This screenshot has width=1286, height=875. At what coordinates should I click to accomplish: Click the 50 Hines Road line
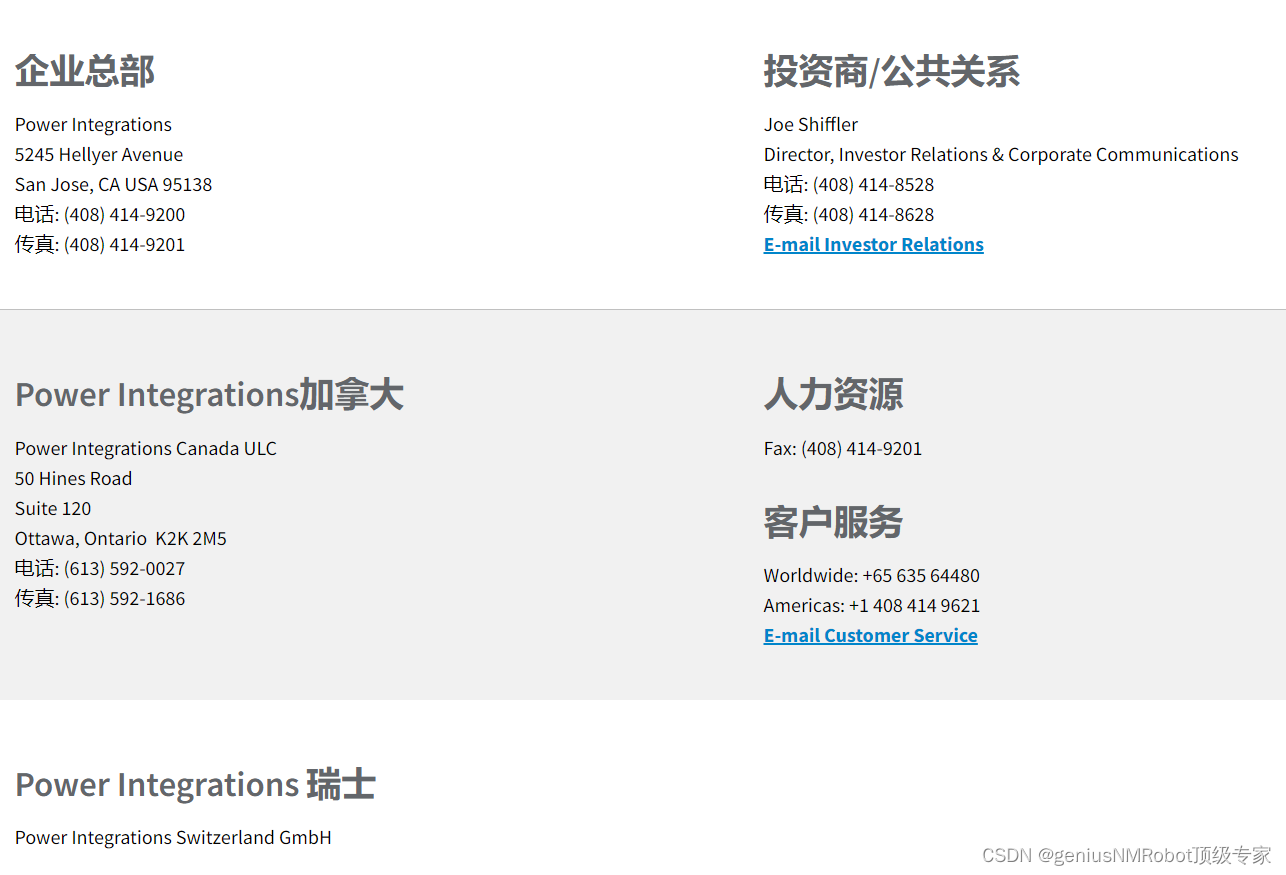[x=73, y=479]
